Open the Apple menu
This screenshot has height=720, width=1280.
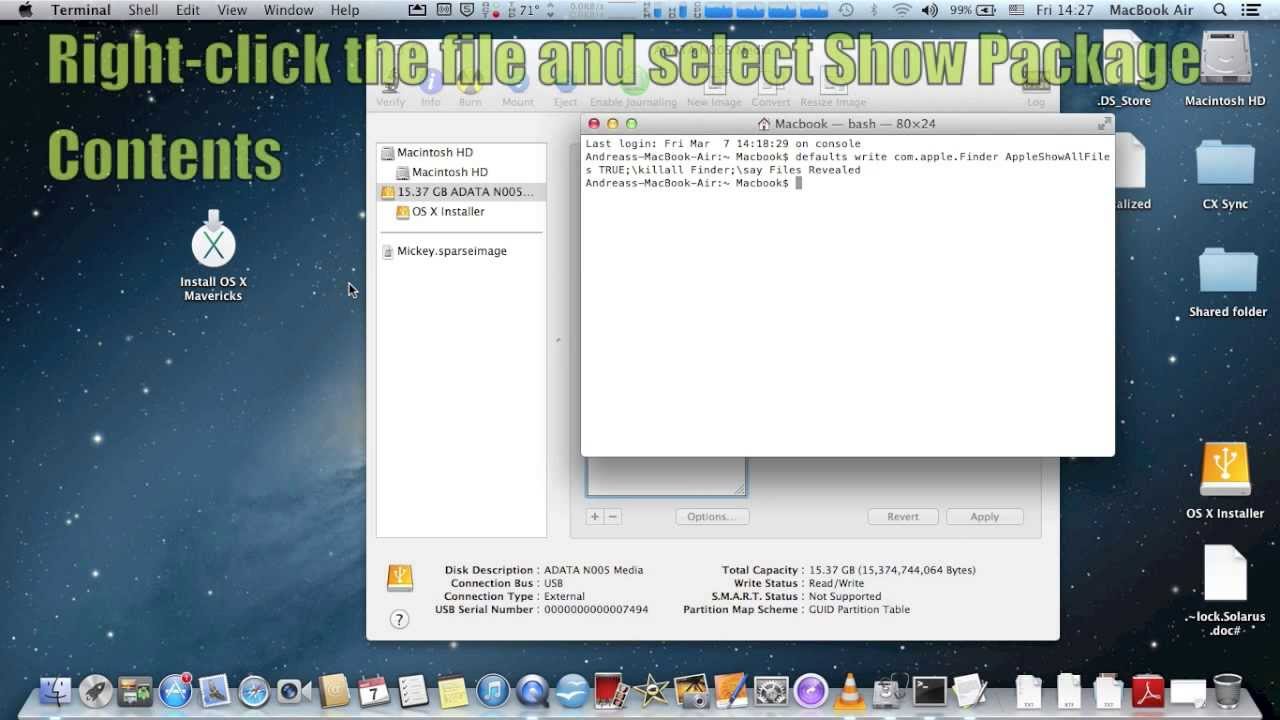(x=26, y=10)
